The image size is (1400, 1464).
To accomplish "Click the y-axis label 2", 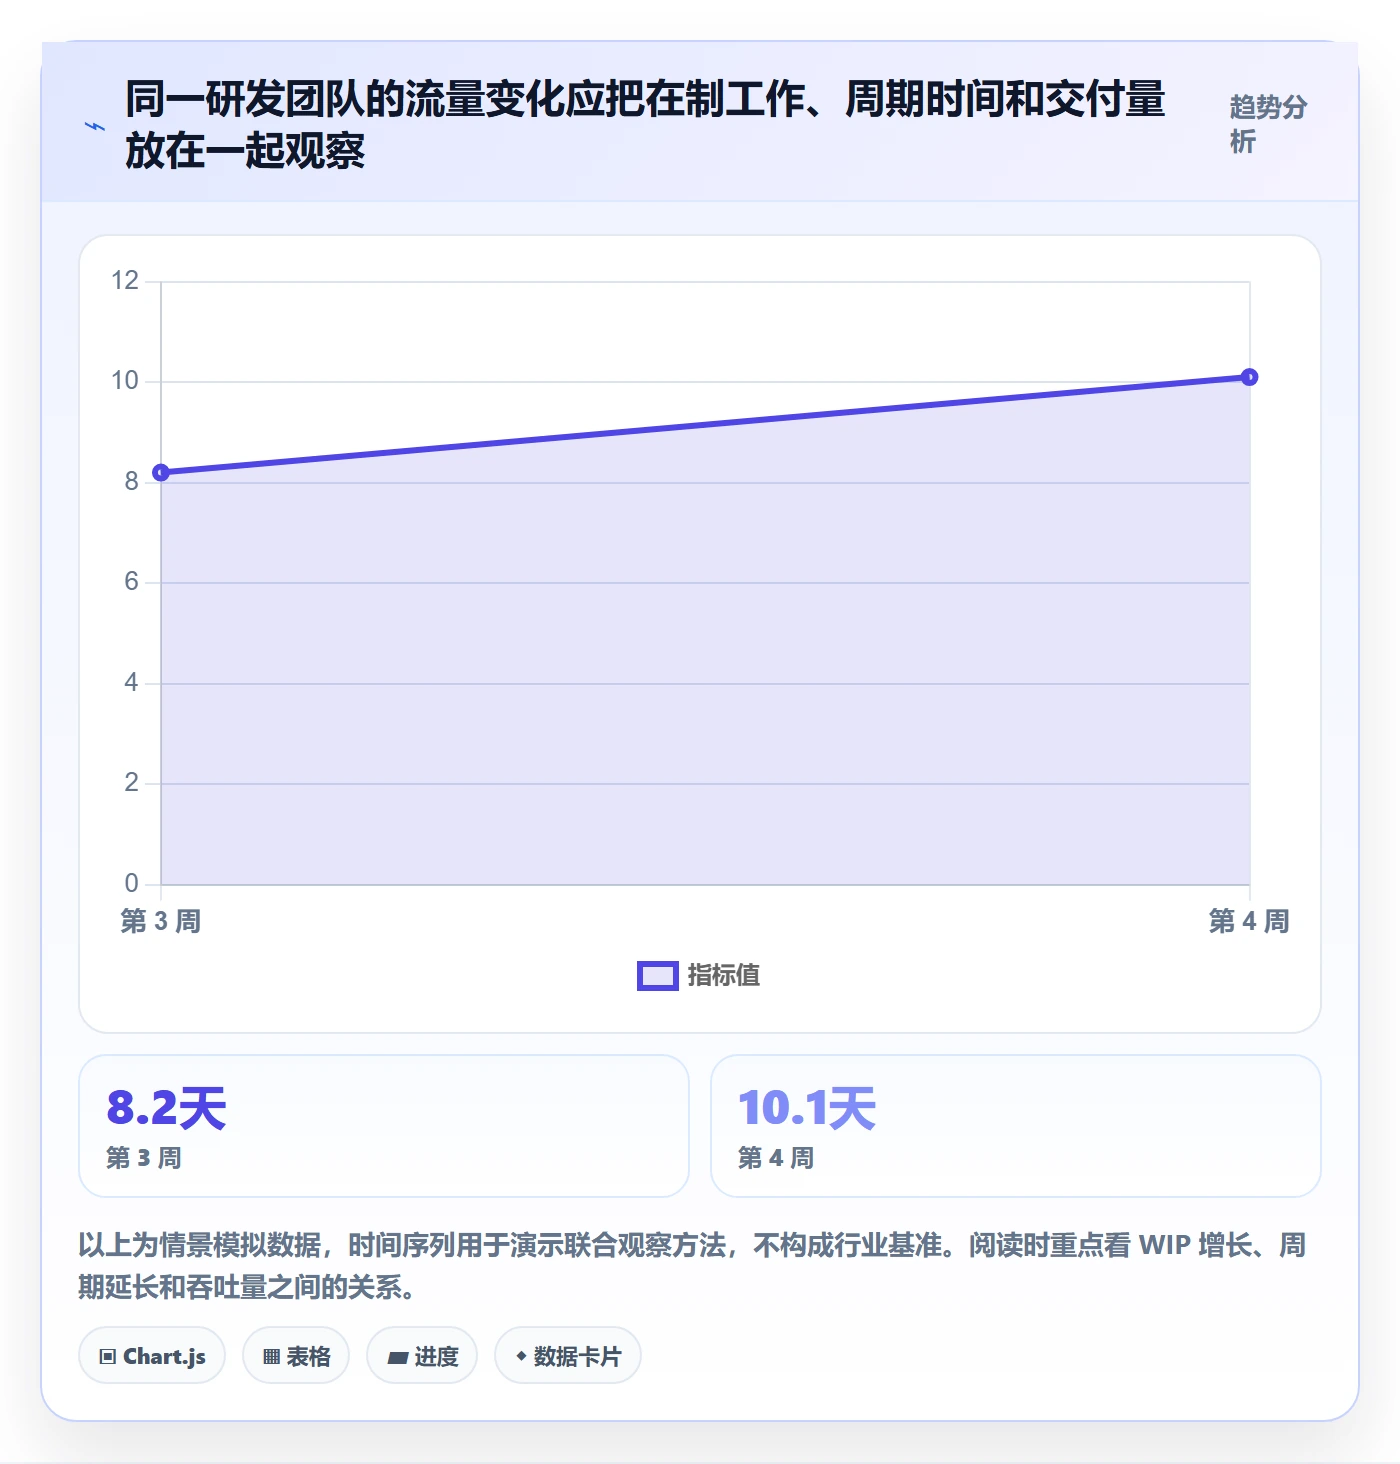I will [131, 783].
